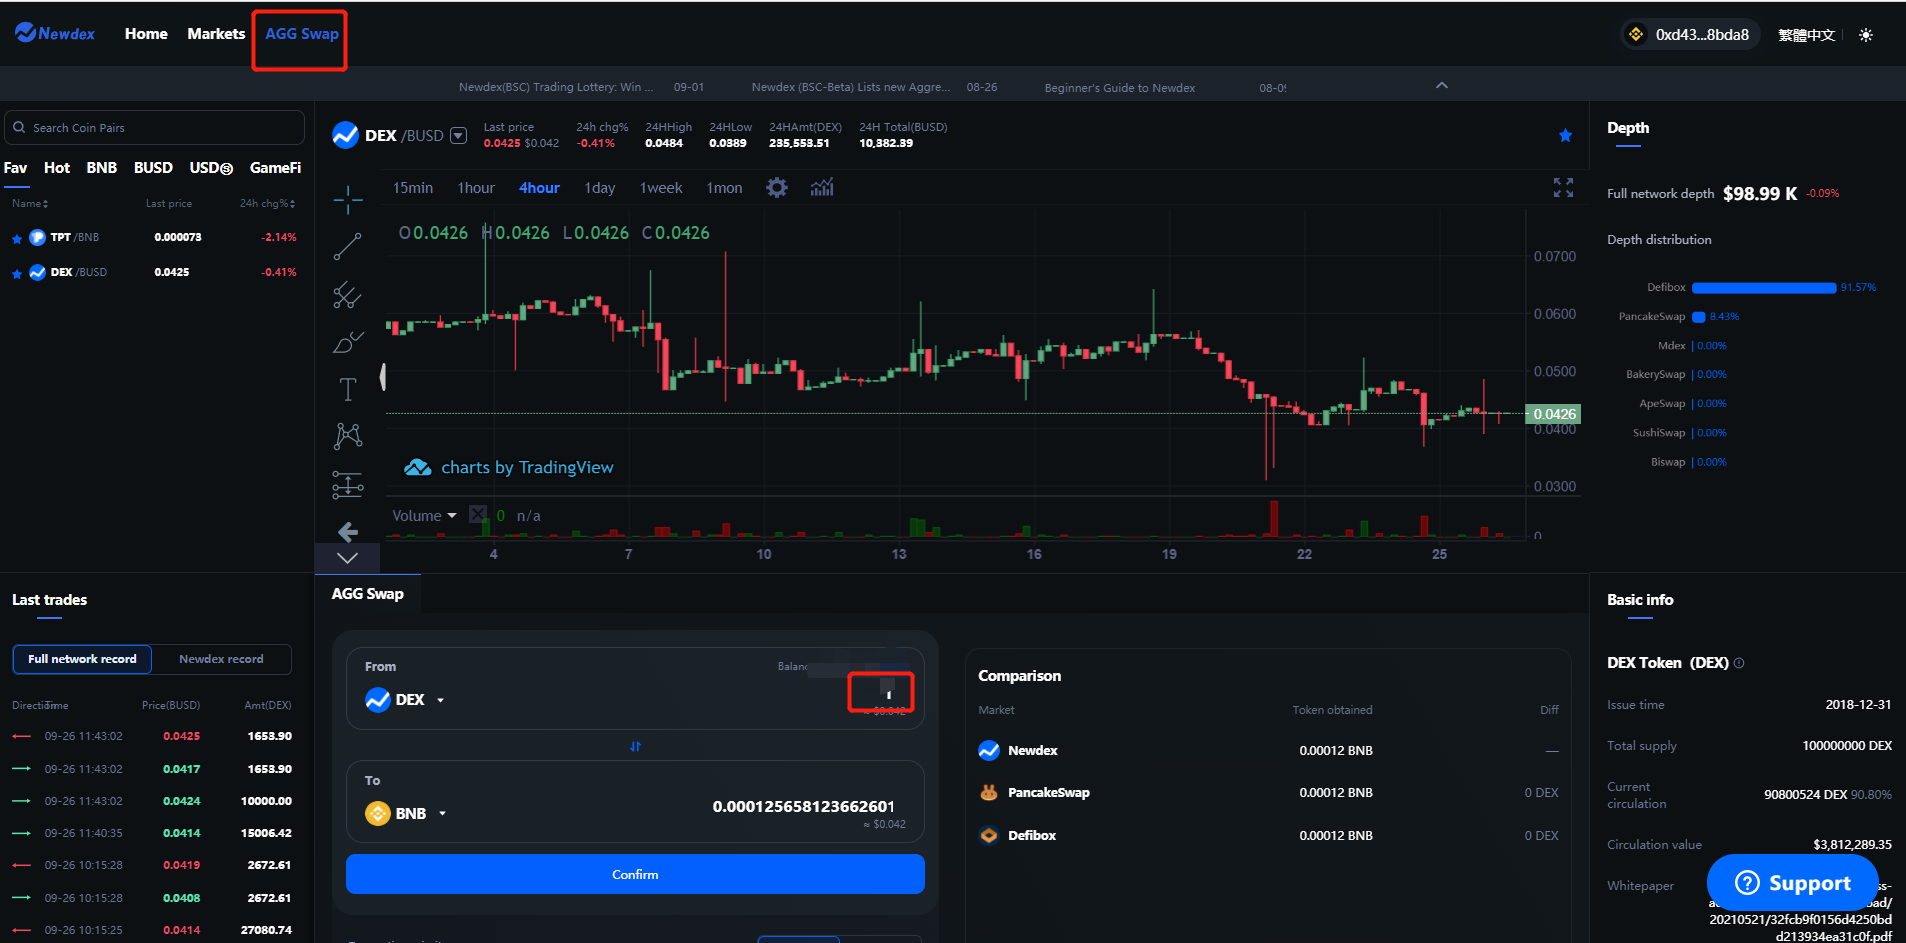Expand the chart toolbar down chevron
The height and width of the screenshot is (943, 1906).
coord(347,558)
